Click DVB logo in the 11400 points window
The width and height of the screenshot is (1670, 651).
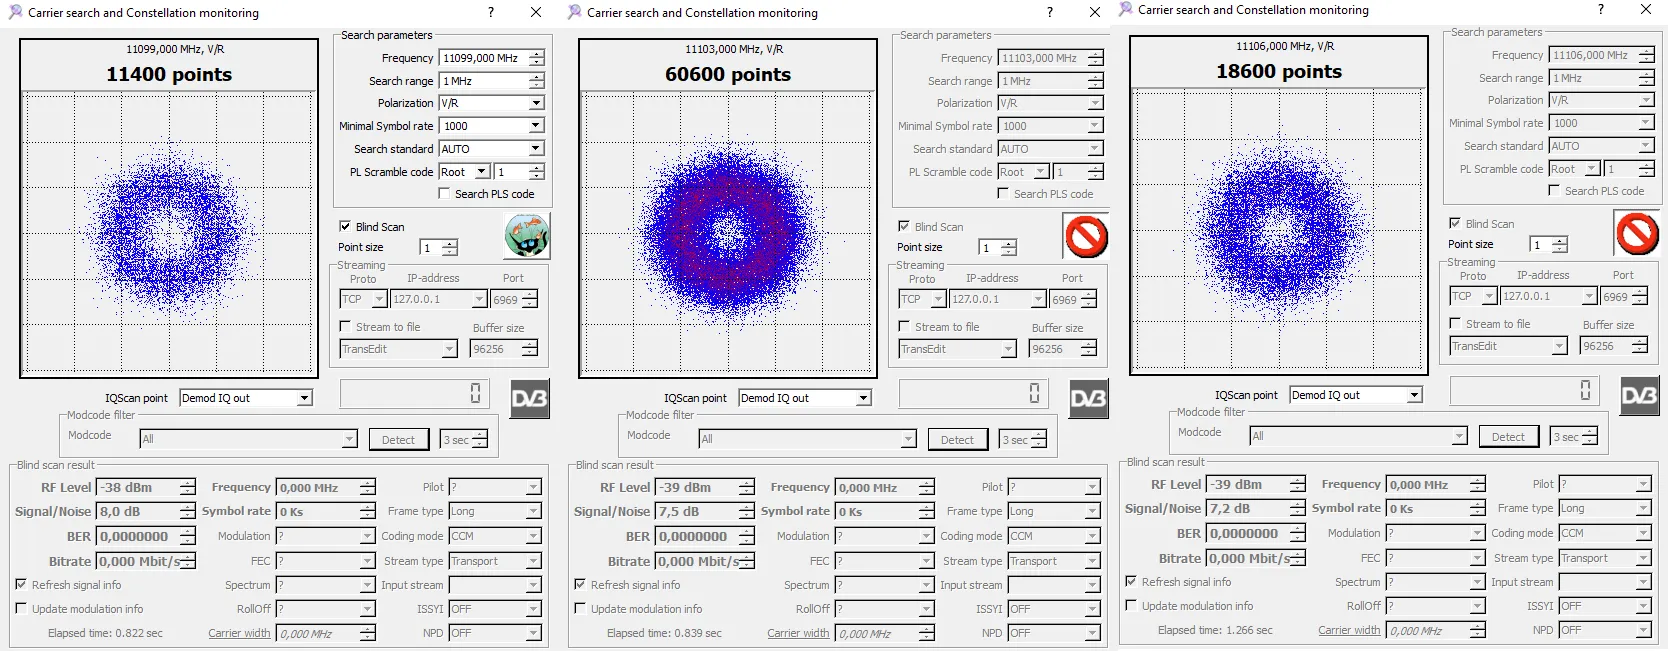529,398
